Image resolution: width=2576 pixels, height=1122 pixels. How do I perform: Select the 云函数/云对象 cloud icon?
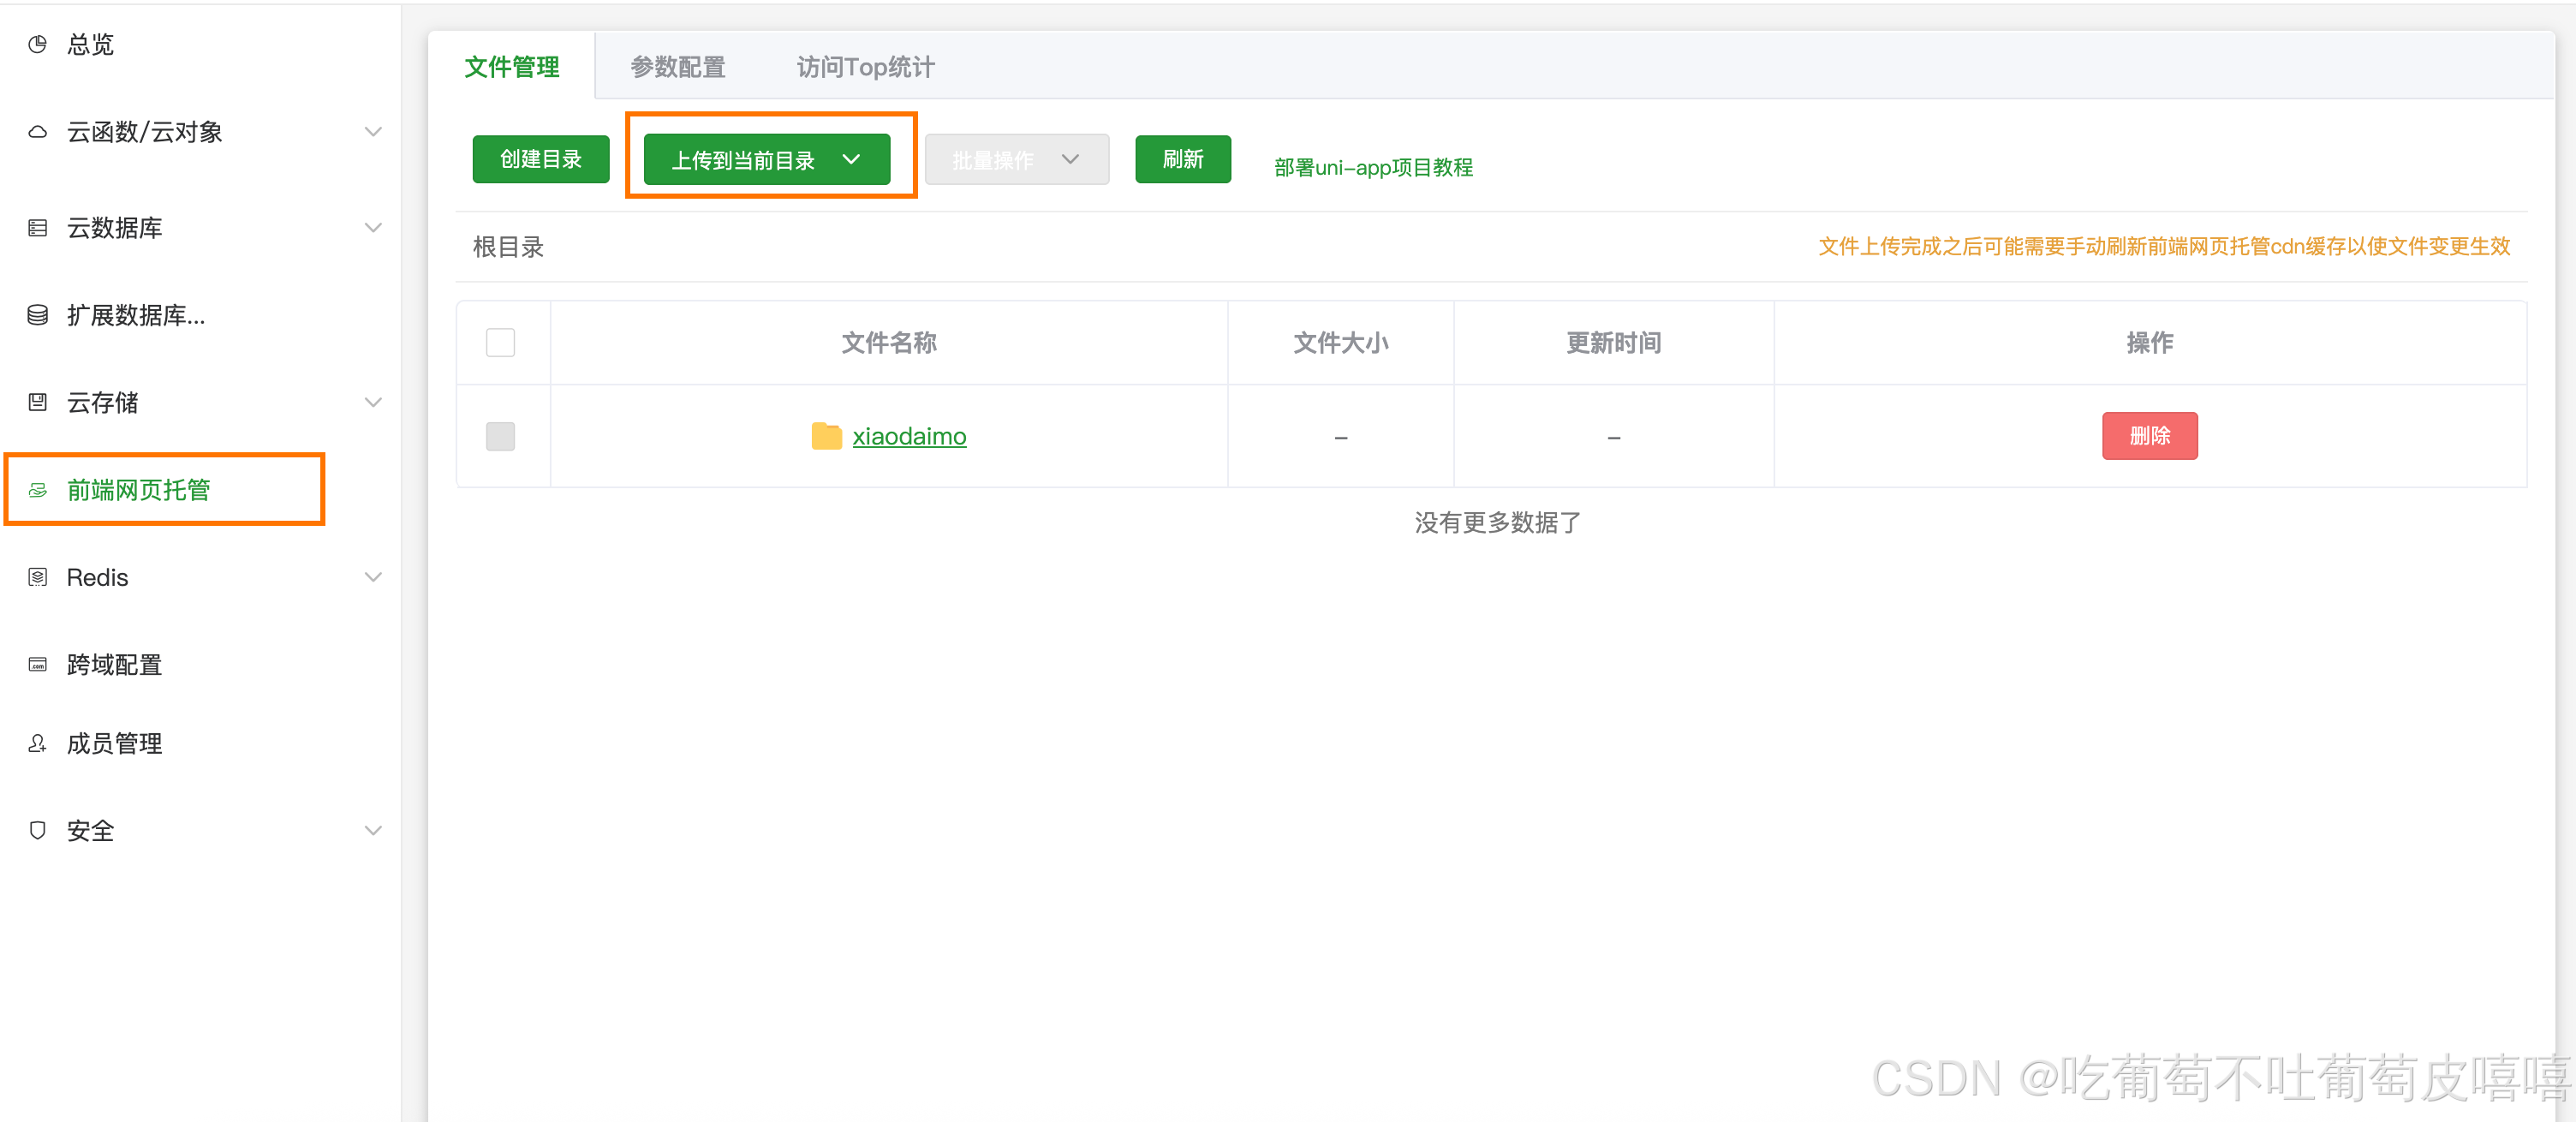(37, 131)
